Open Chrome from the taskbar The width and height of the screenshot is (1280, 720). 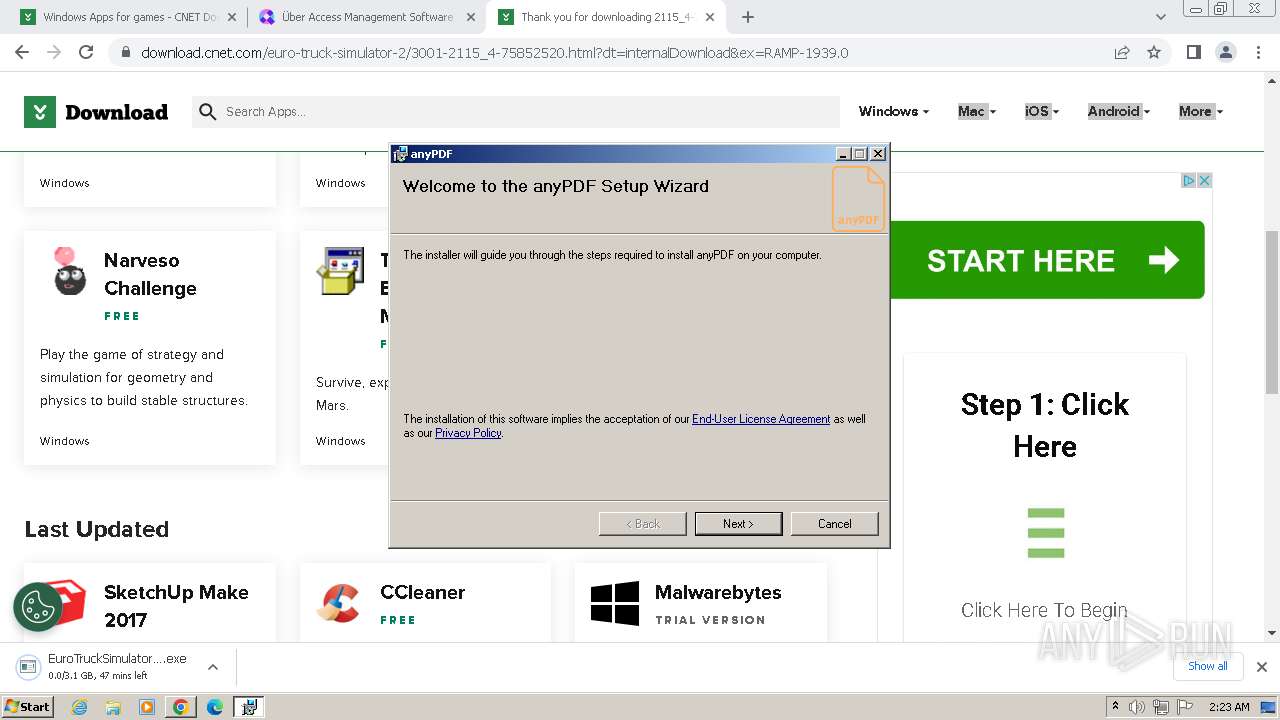(x=181, y=707)
